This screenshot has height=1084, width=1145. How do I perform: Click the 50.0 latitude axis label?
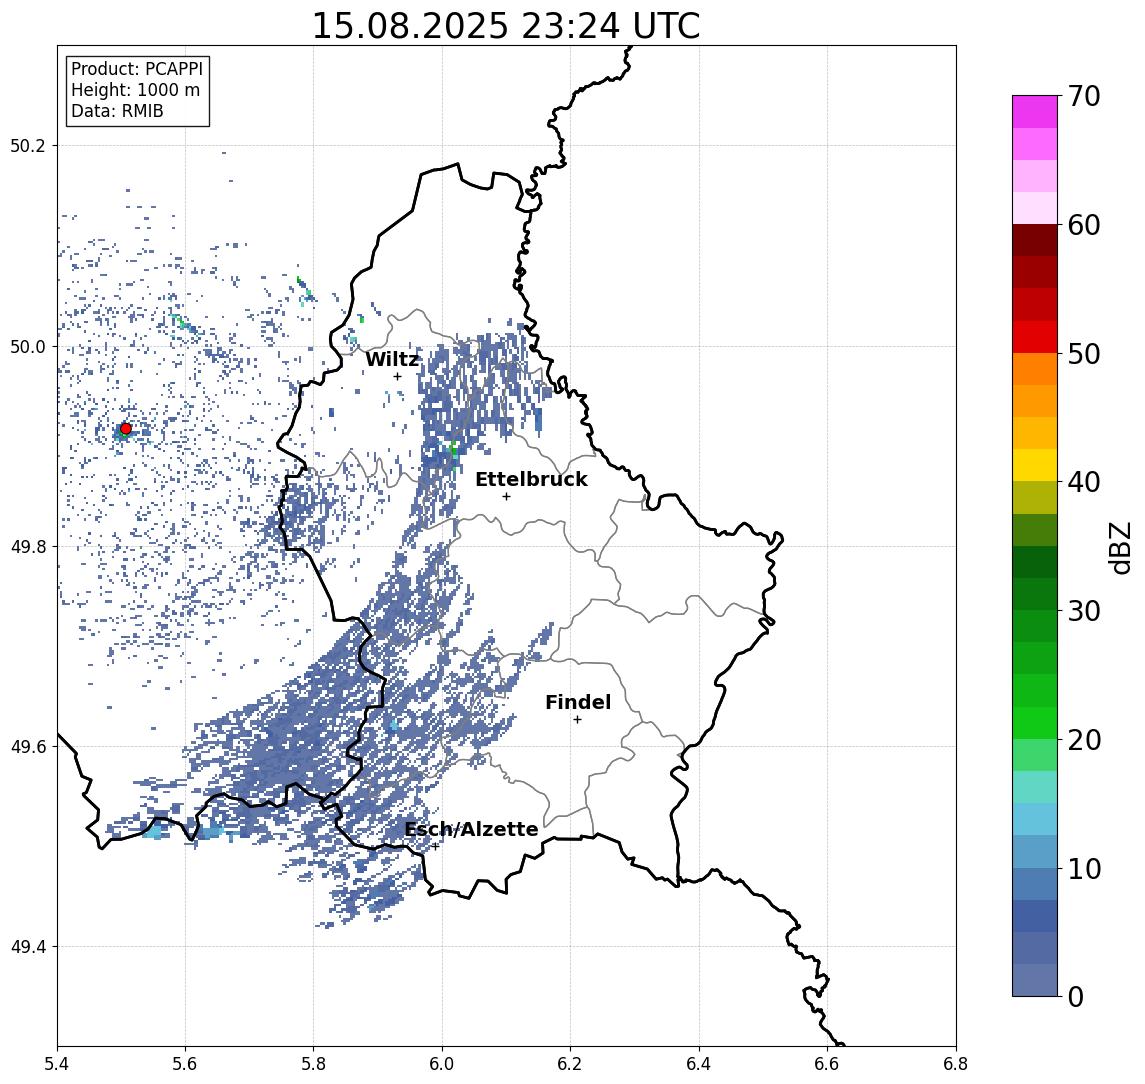click(28, 346)
